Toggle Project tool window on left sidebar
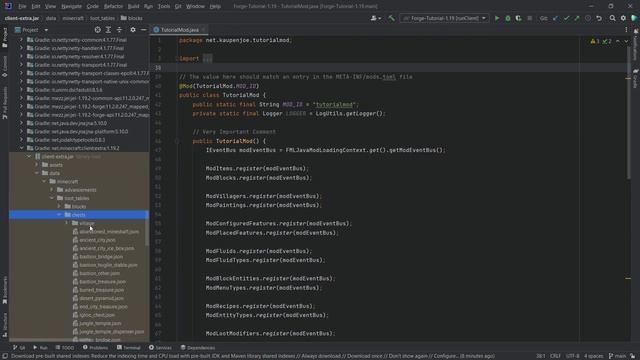The height and width of the screenshot is (360, 640). point(4,38)
